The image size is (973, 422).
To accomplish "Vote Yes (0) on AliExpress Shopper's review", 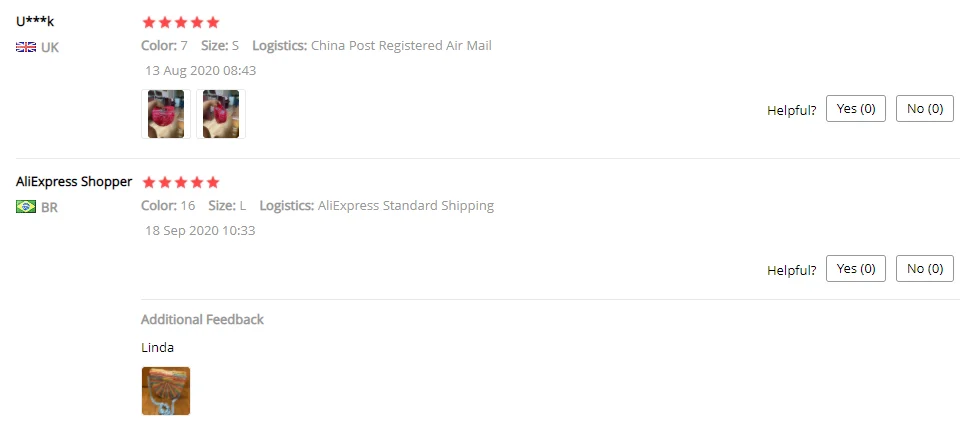I will click(x=855, y=269).
